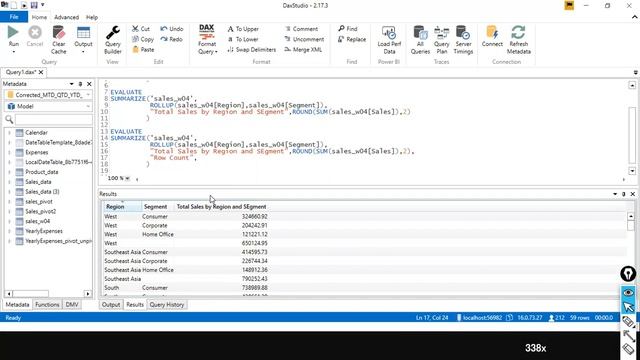The height and width of the screenshot is (360, 640).
Task: Click Total Sales by Region column header
Action: 221,207
